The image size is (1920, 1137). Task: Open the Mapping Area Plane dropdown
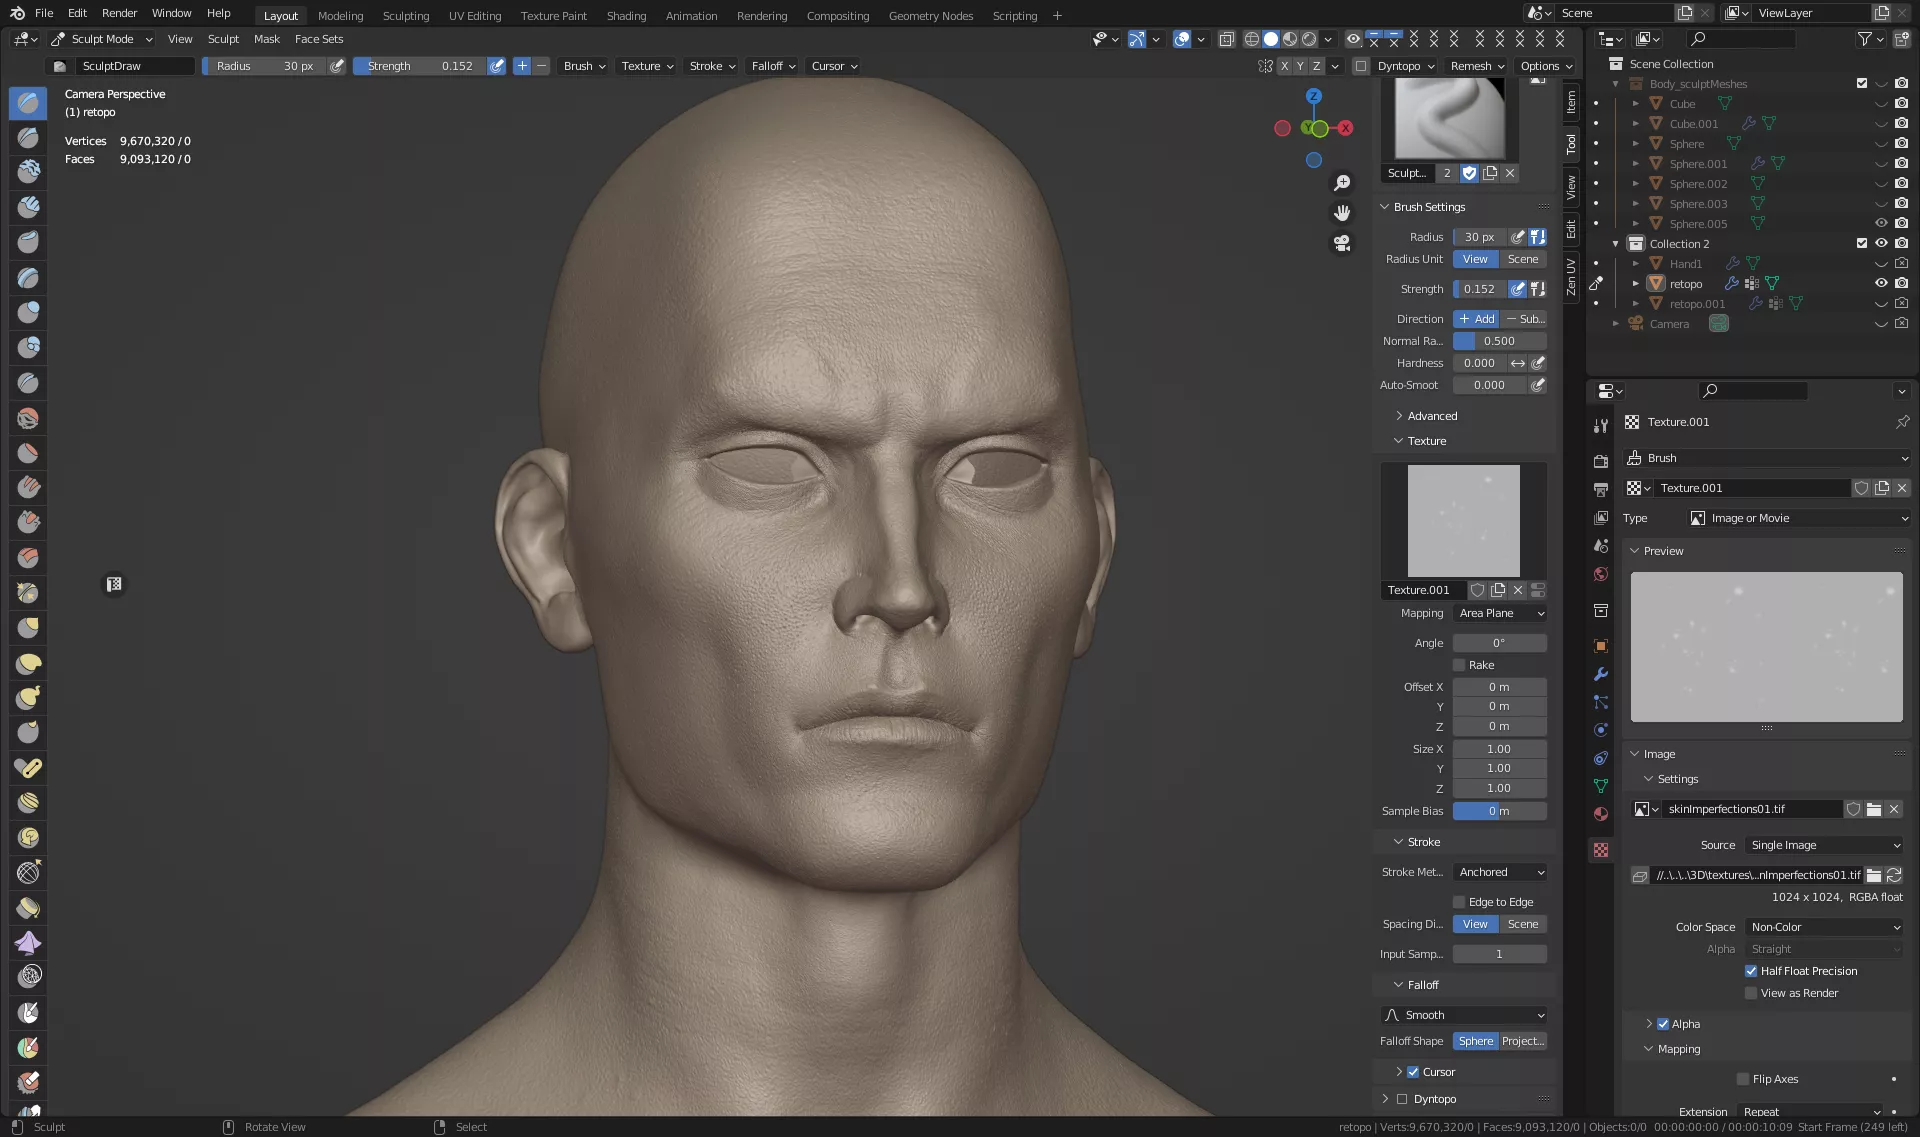pos(1500,613)
